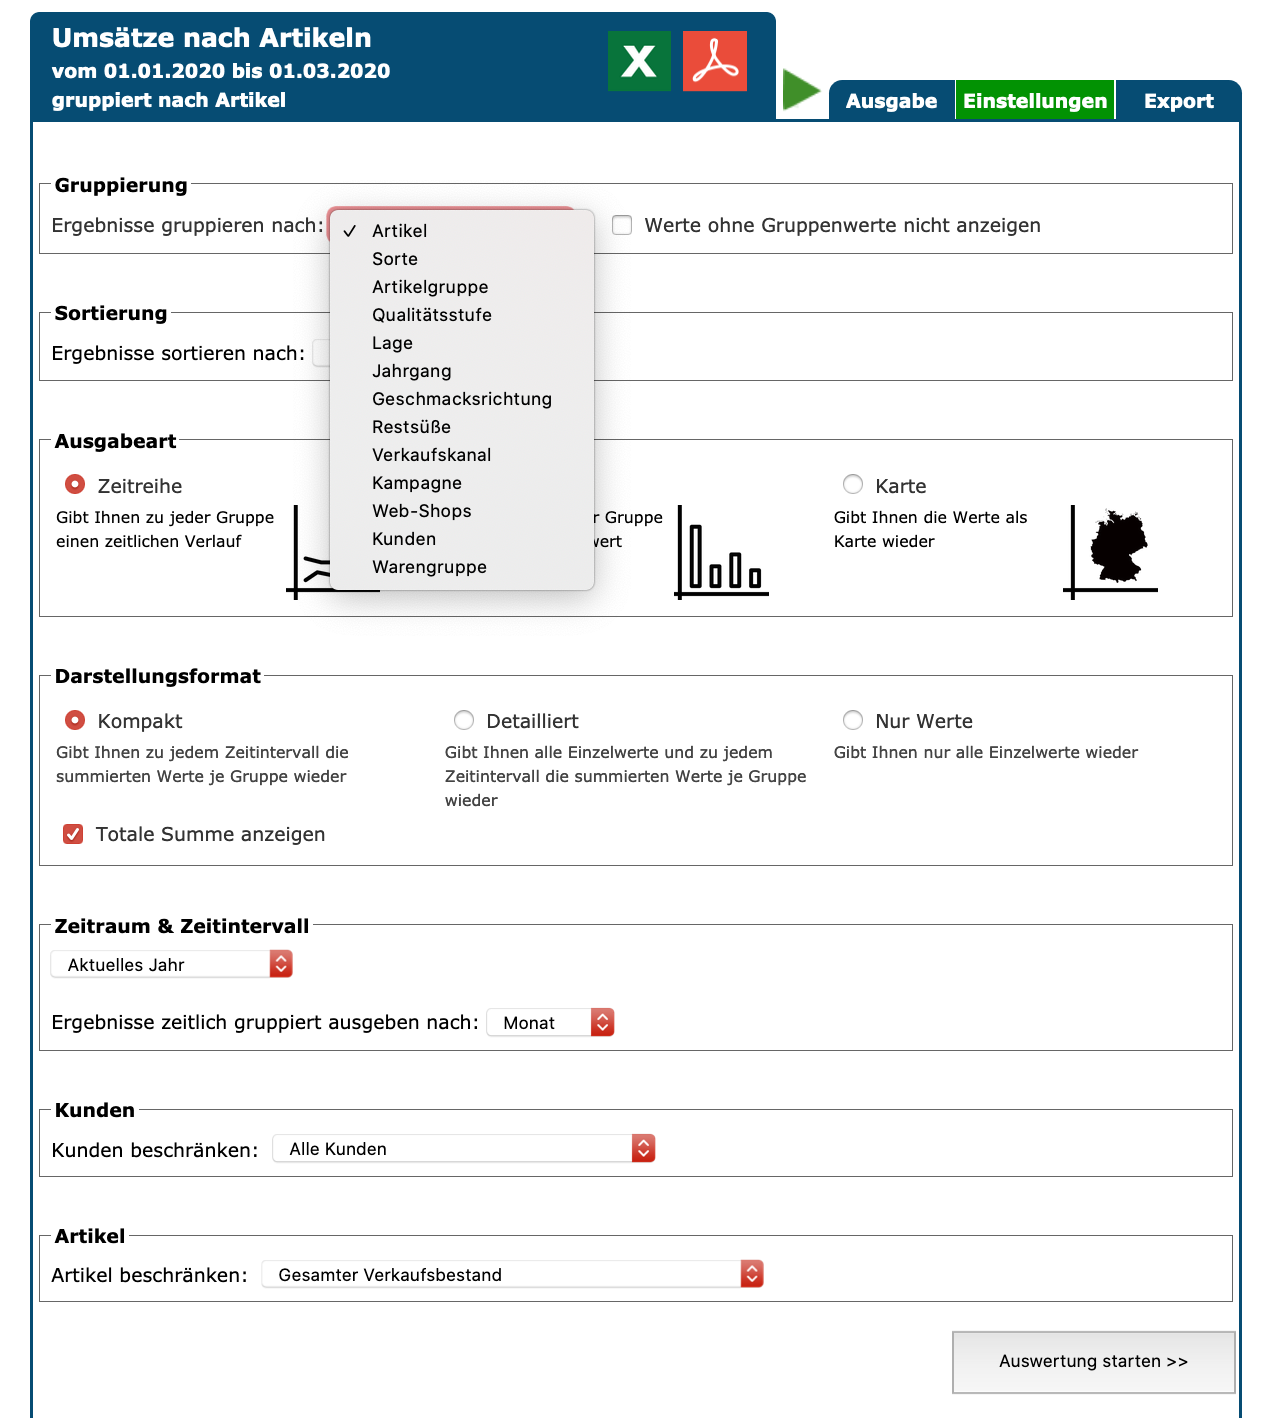Click the bar chart illustration icon
The width and height of the screenshot is (1284, 1418).
tap(722, 552)
